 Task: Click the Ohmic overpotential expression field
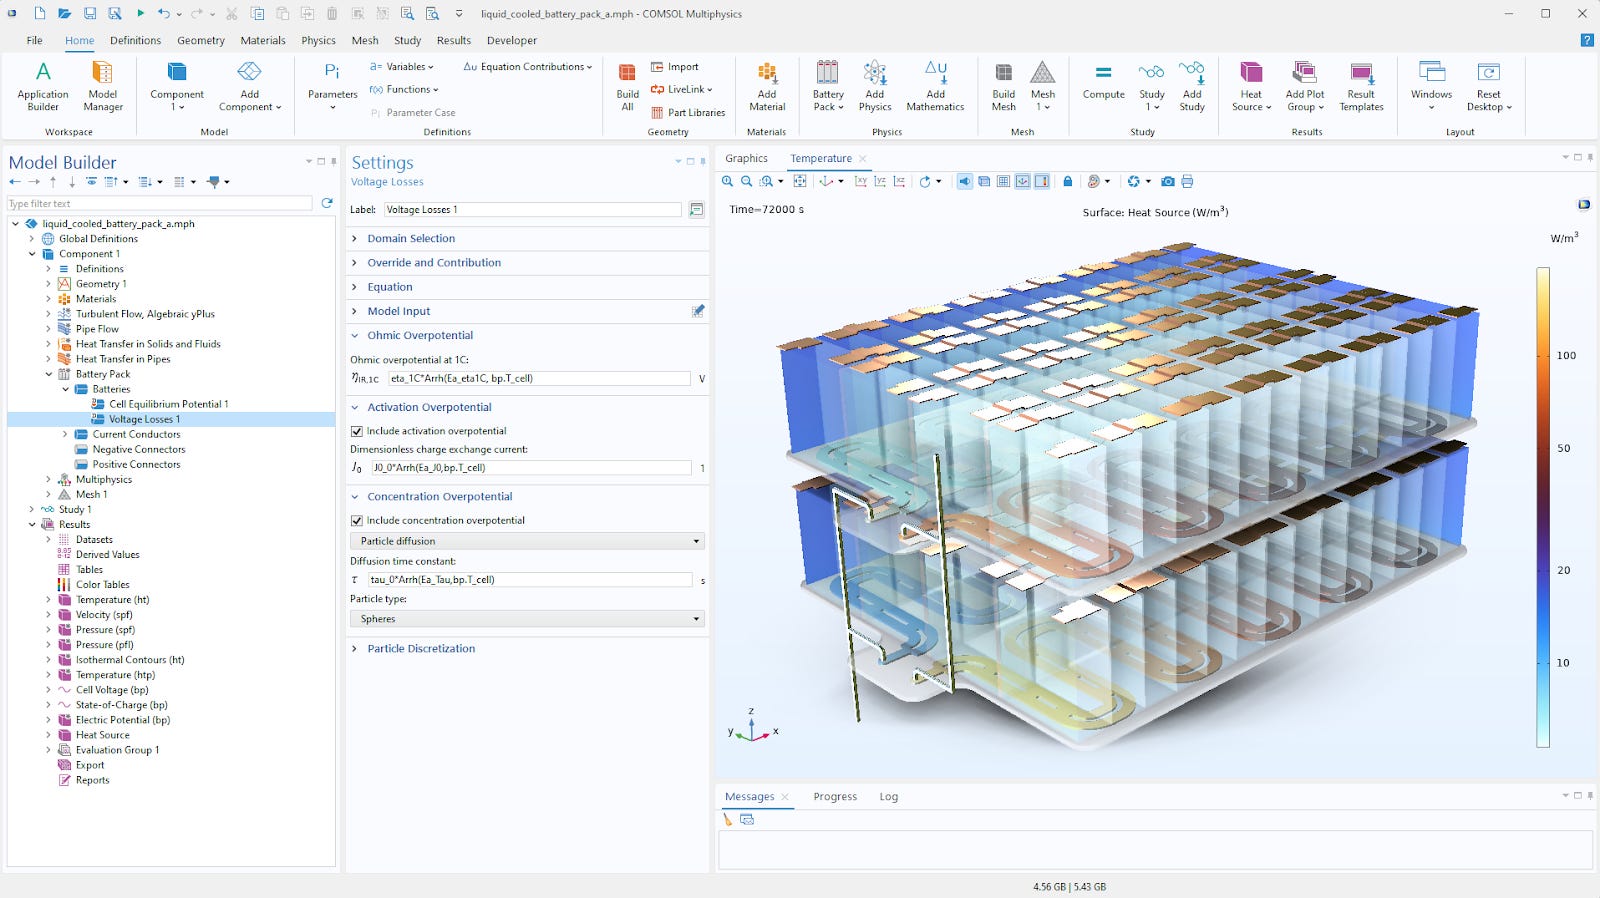point(539,379)
